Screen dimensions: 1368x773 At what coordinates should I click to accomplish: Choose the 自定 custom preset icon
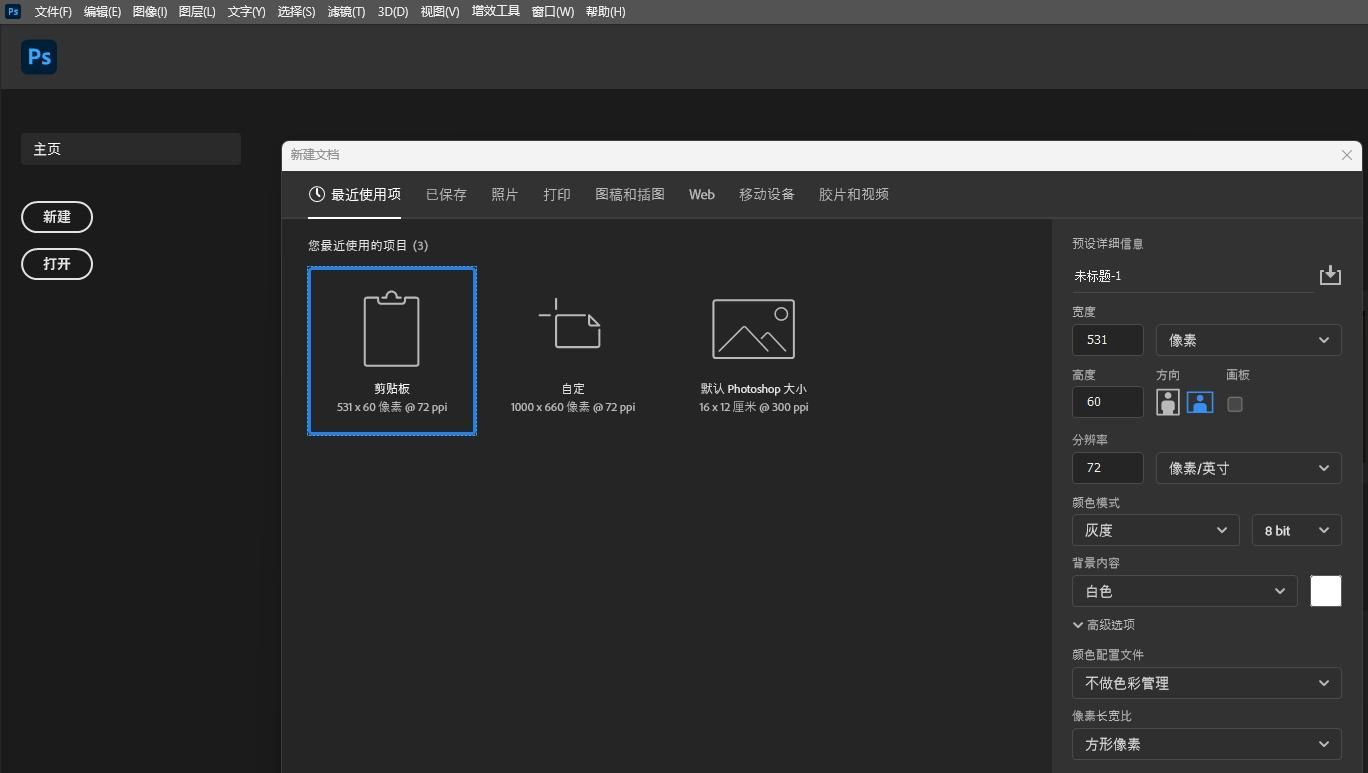[572, 326]
